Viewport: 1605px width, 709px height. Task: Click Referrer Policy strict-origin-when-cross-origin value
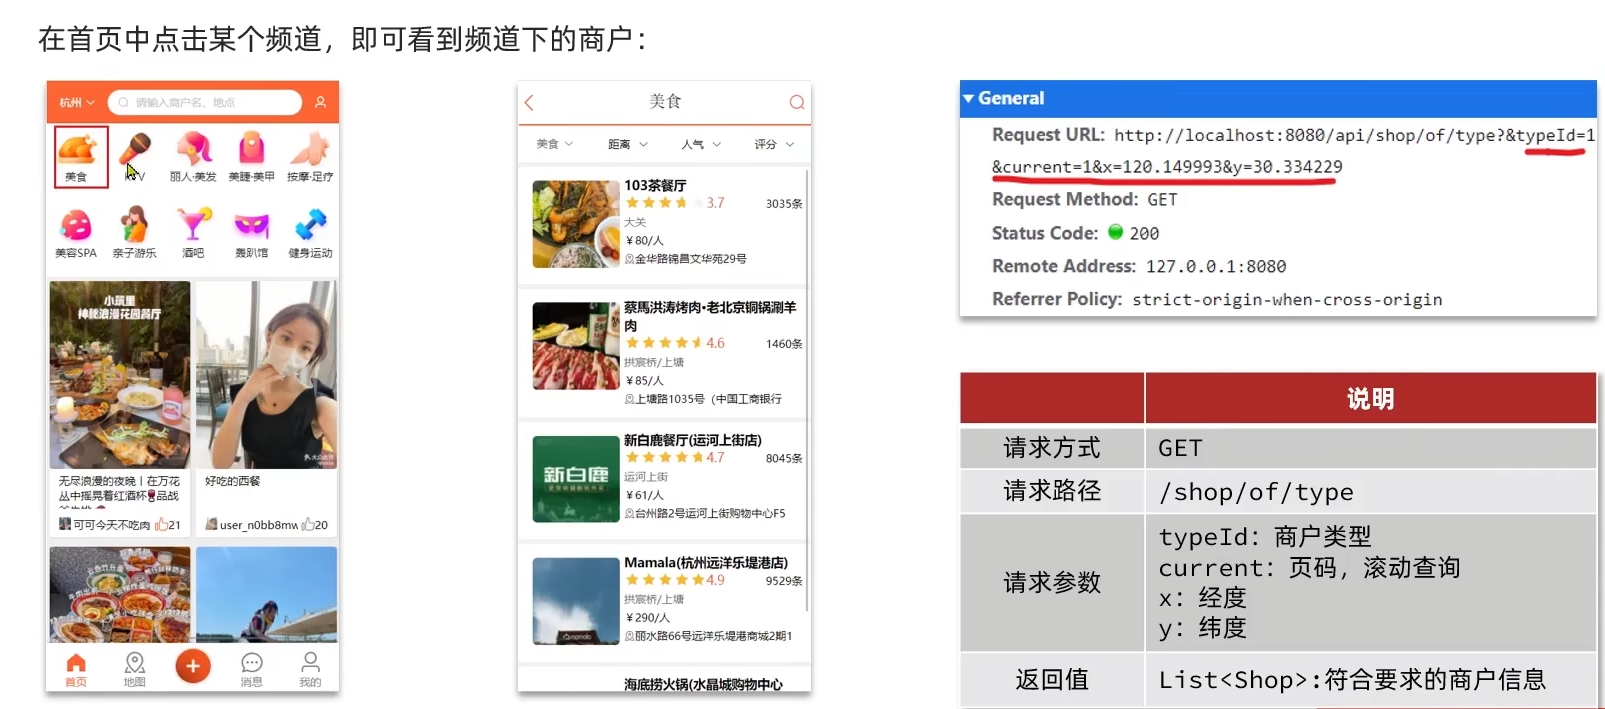tap(1287, 299)
